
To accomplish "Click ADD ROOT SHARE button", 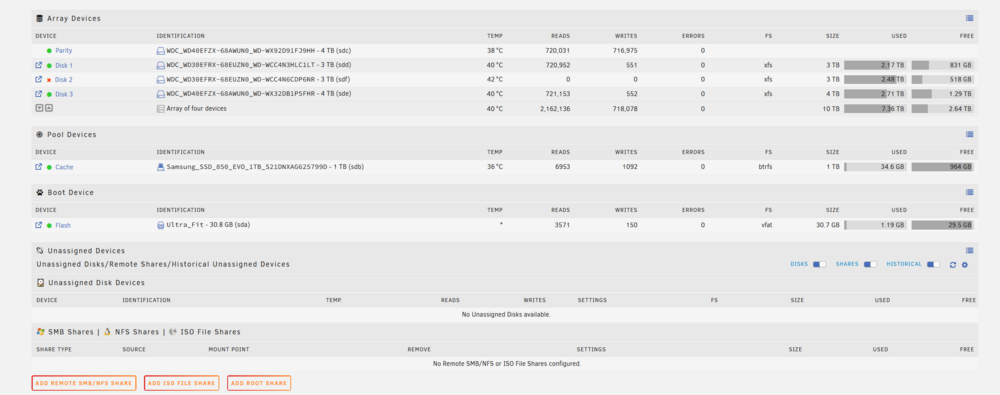I will (x=259, y=383).
